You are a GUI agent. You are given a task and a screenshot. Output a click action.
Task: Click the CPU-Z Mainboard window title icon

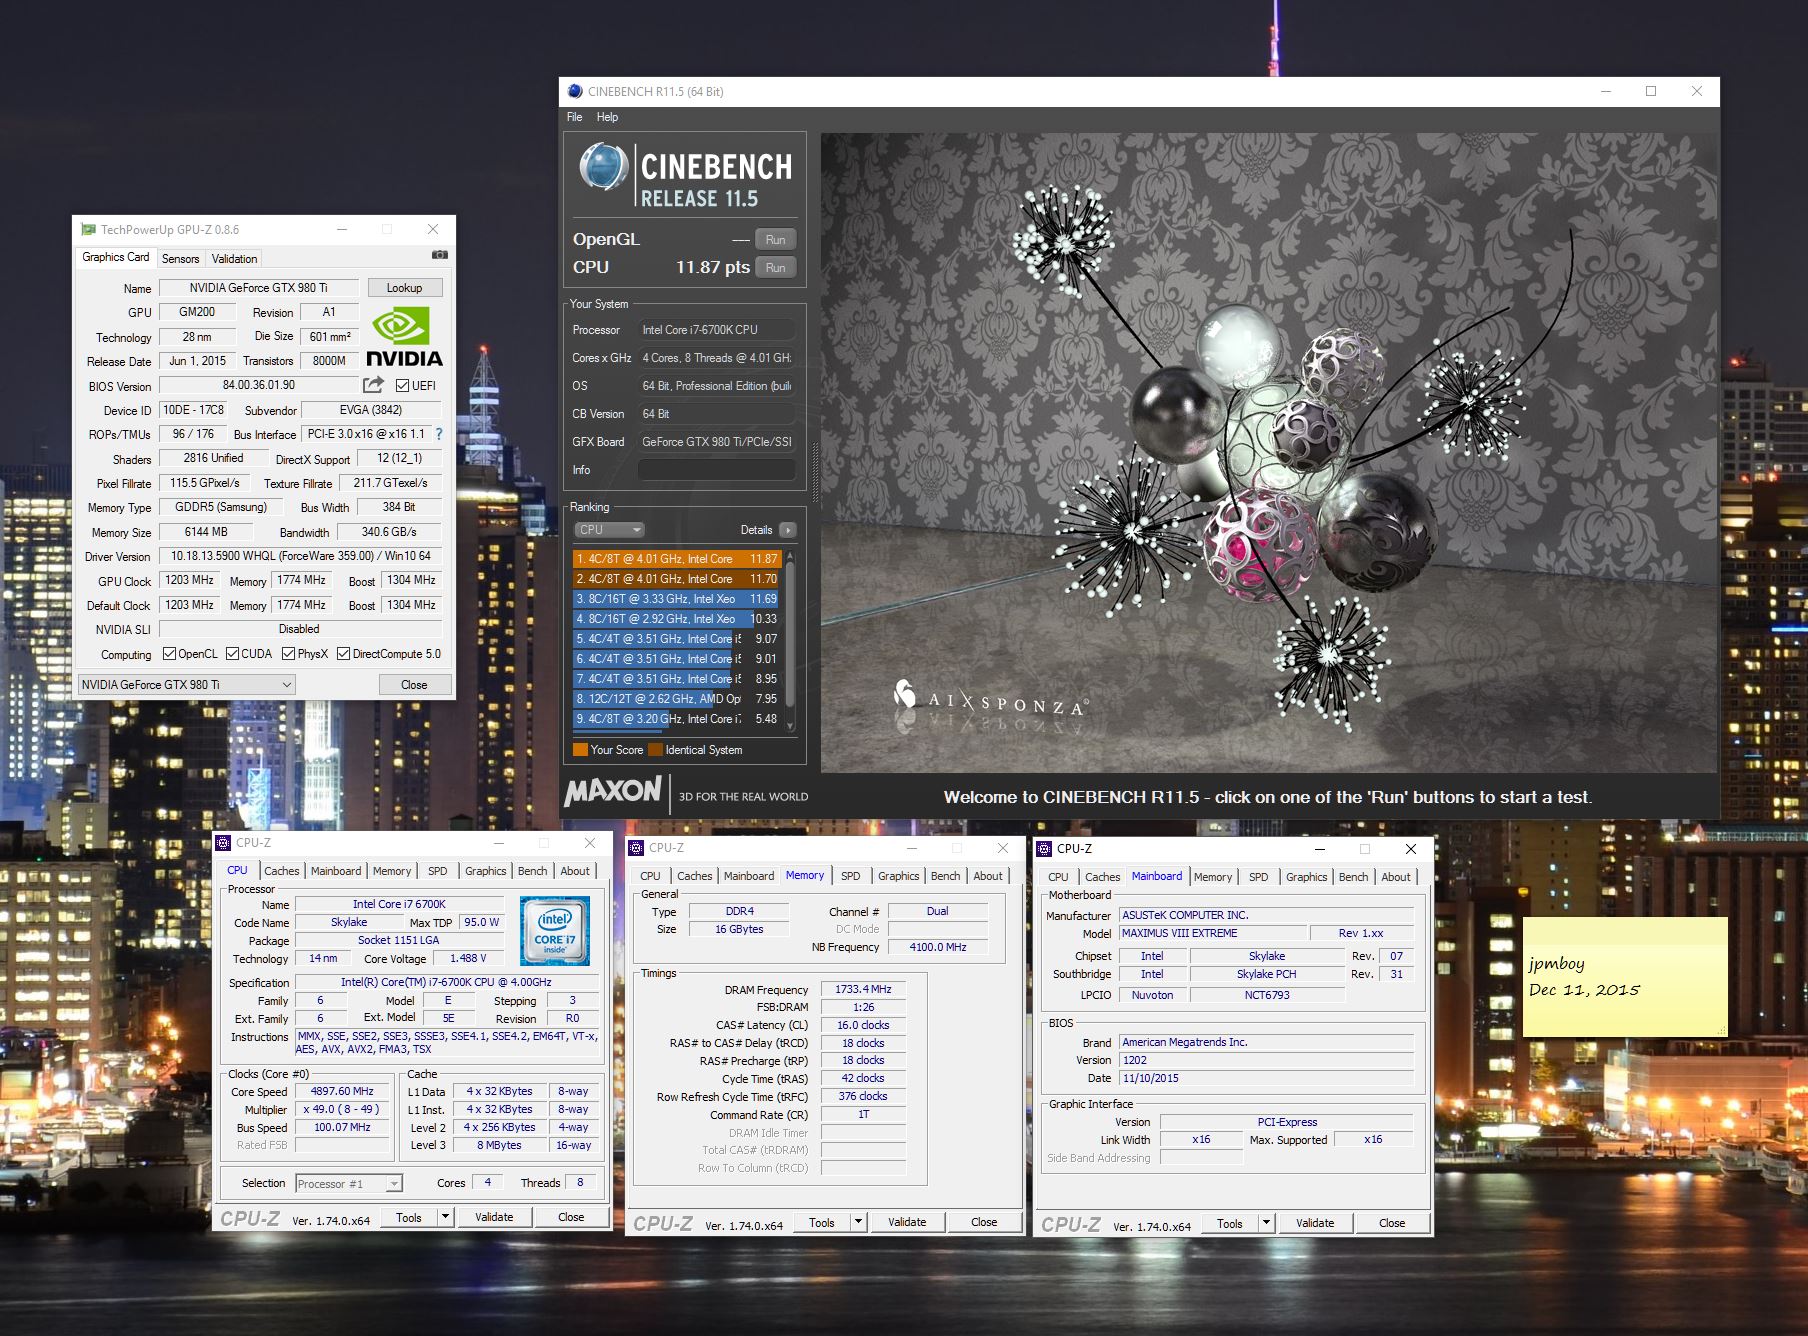pyautogui.click(x=1044, y=849)
